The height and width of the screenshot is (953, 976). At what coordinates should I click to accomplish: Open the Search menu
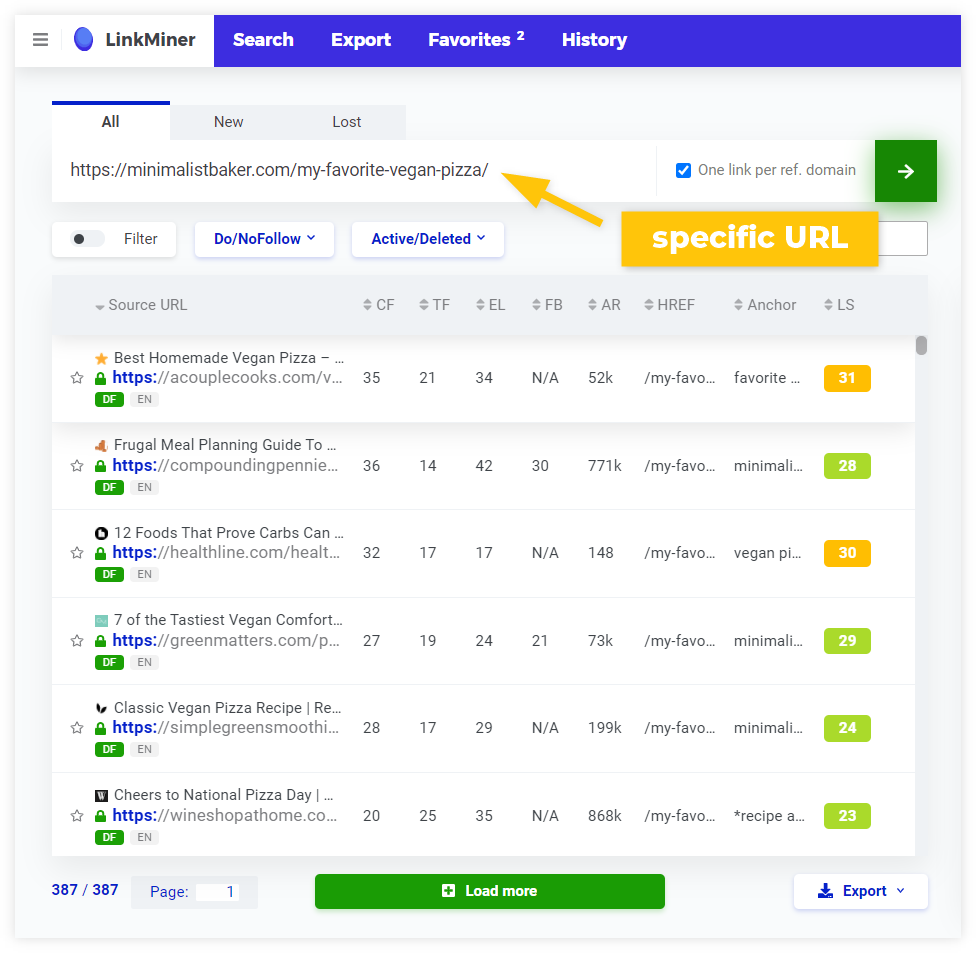tap(263, 40)
